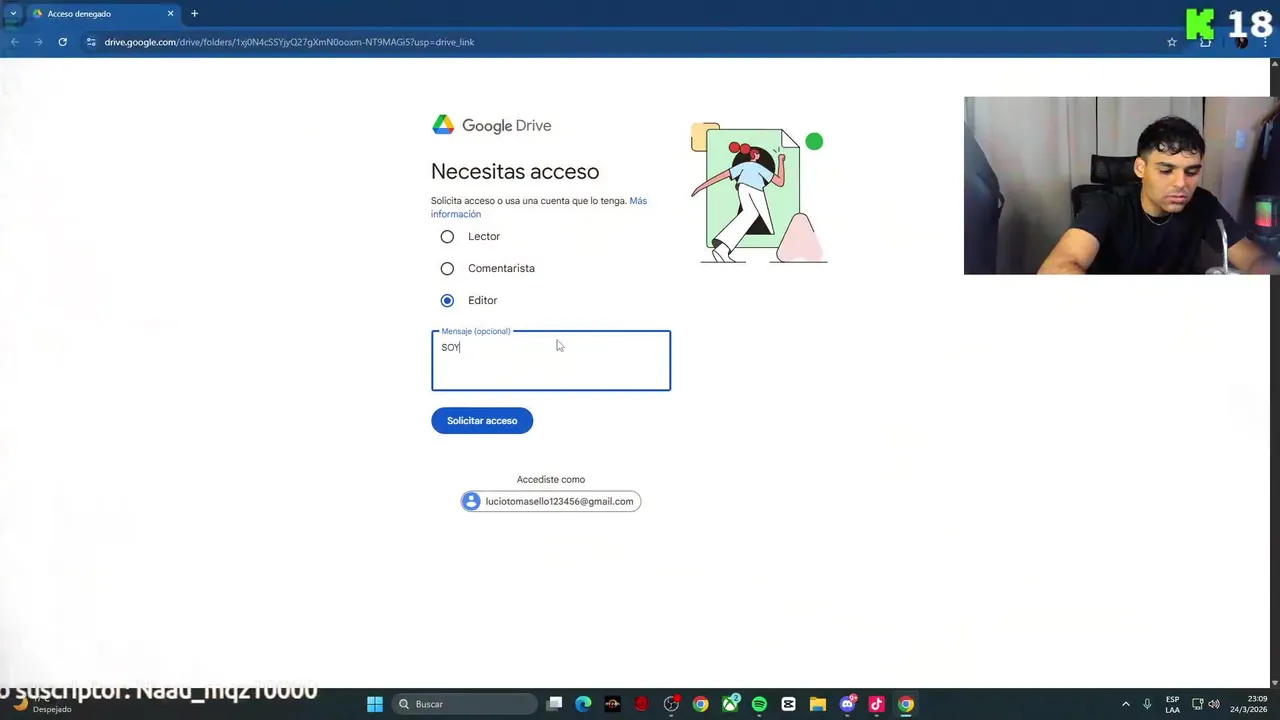Change the ESP LAA keyboard language
Image resolution: width=1280 pixels, height=720 pixels.
coord(1172,704)
